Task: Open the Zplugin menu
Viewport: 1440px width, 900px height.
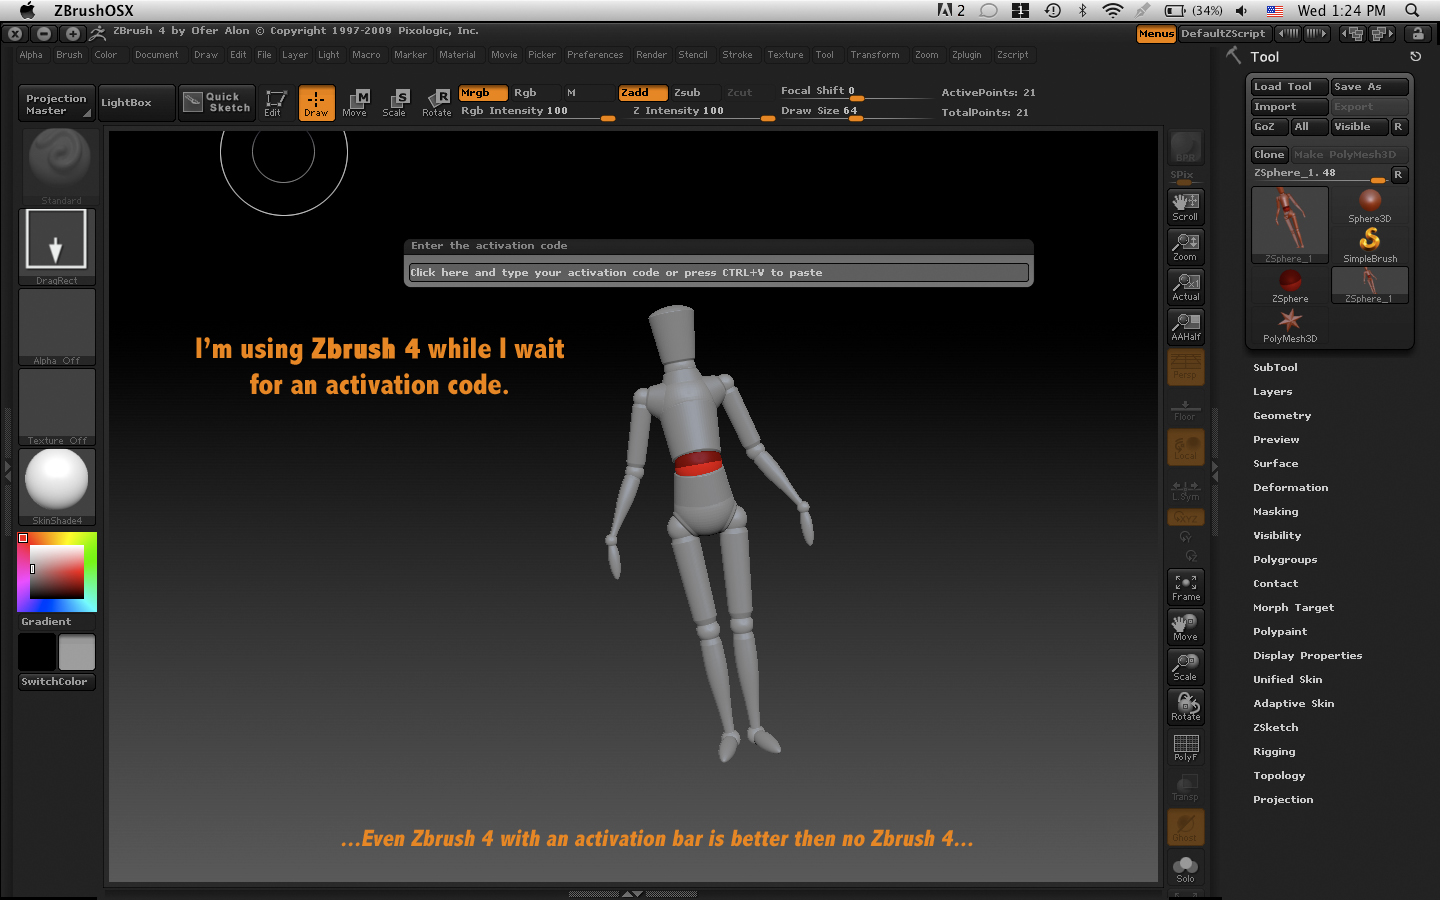Action: click(966, 55)
